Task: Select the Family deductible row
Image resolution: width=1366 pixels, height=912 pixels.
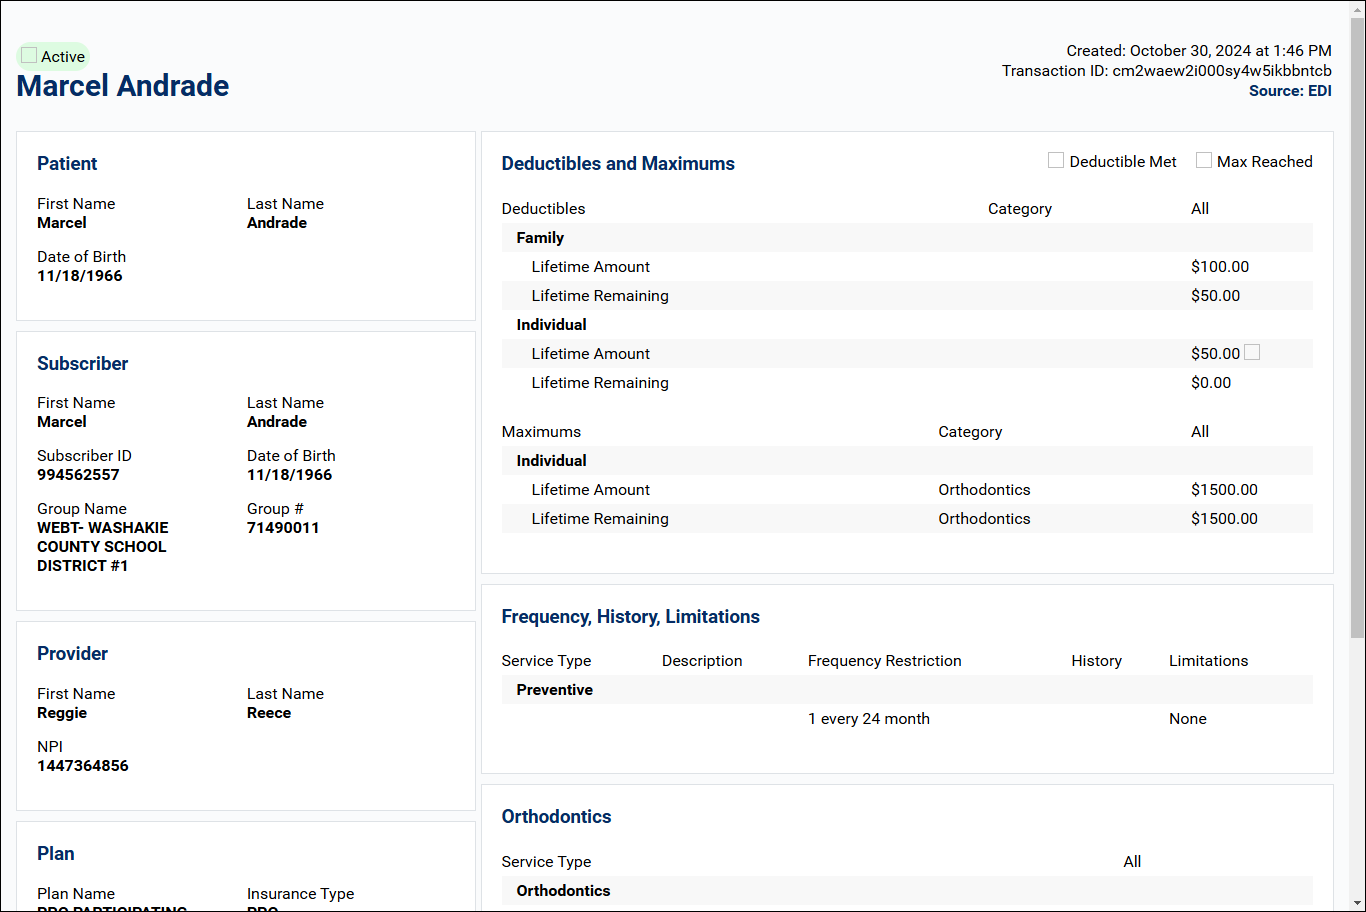Action: (x=540, y=237)
